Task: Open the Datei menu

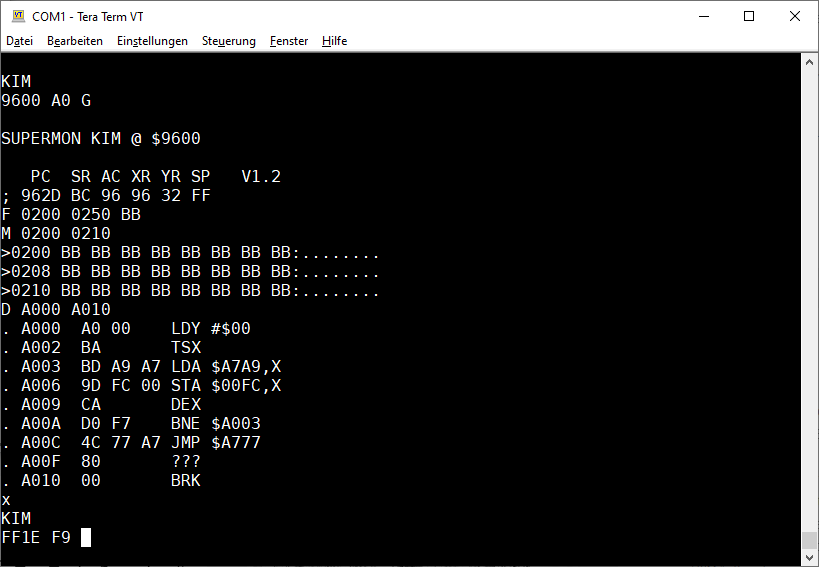Action: (20, 41)
